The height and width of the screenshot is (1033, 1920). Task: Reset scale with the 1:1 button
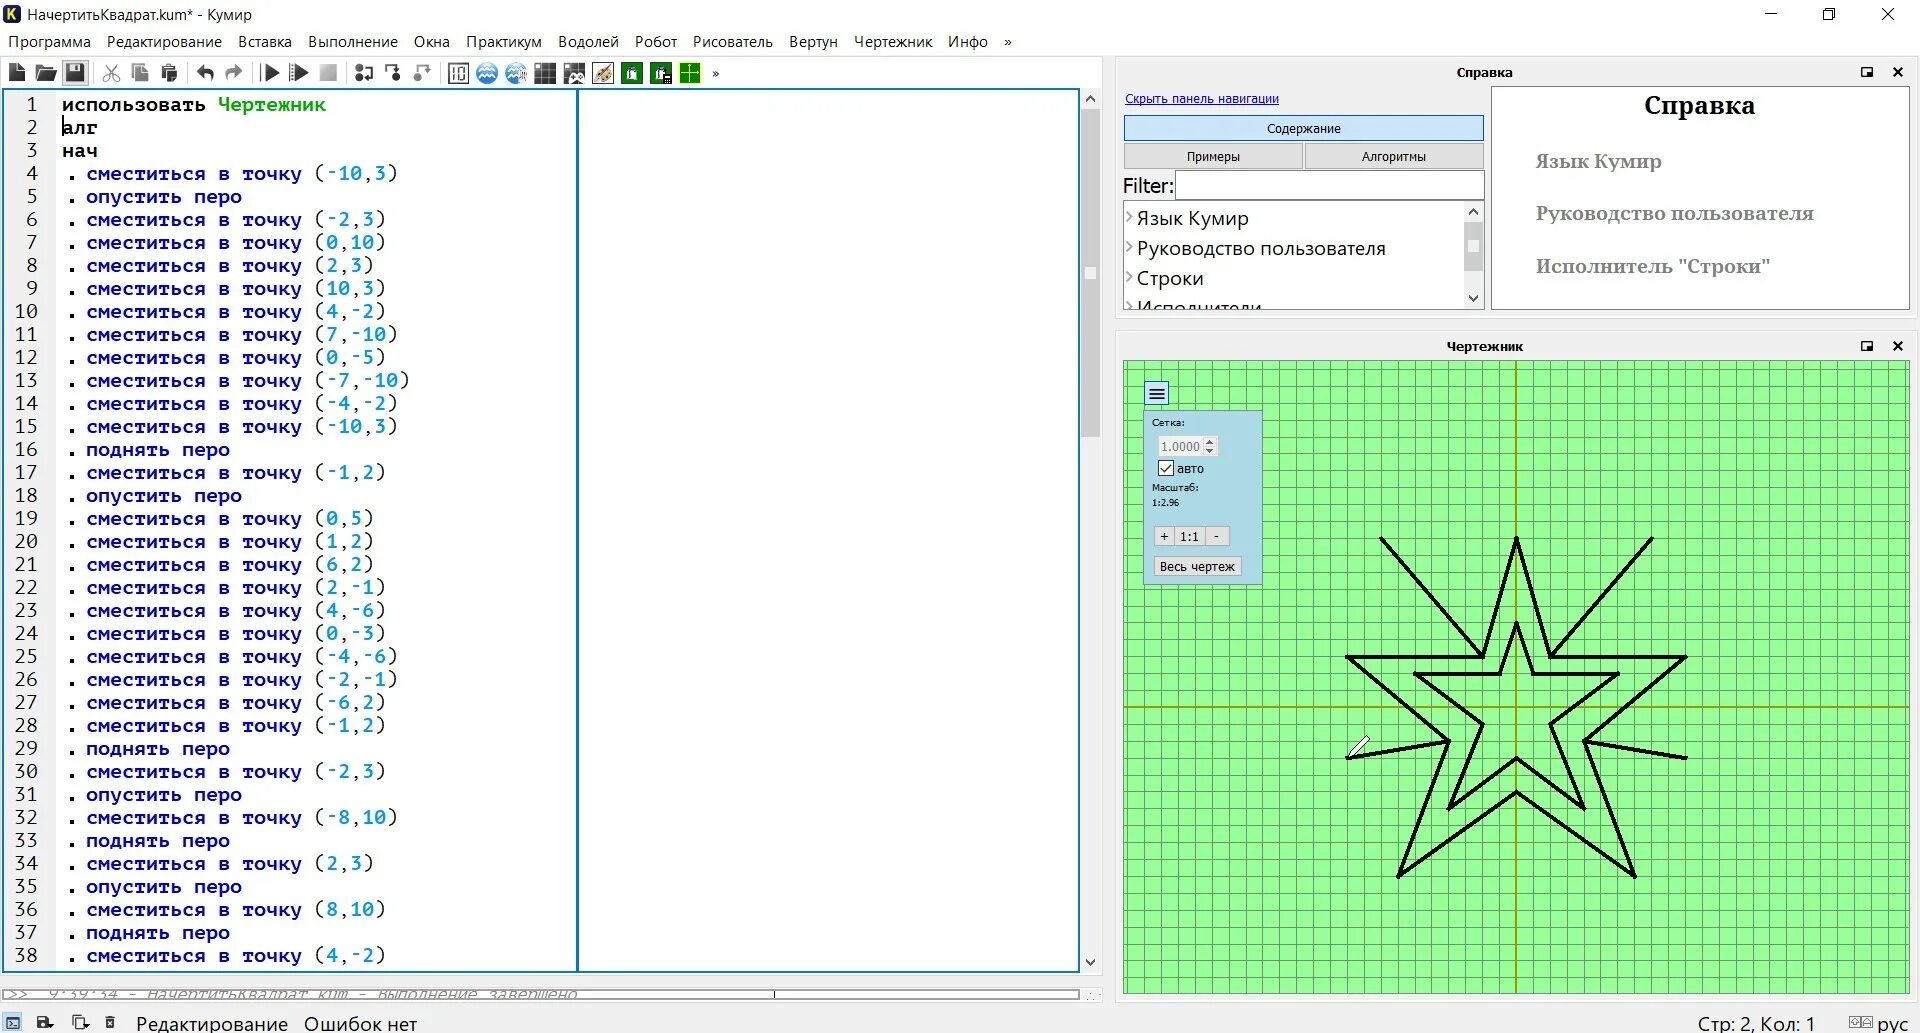coord(1189,537)
